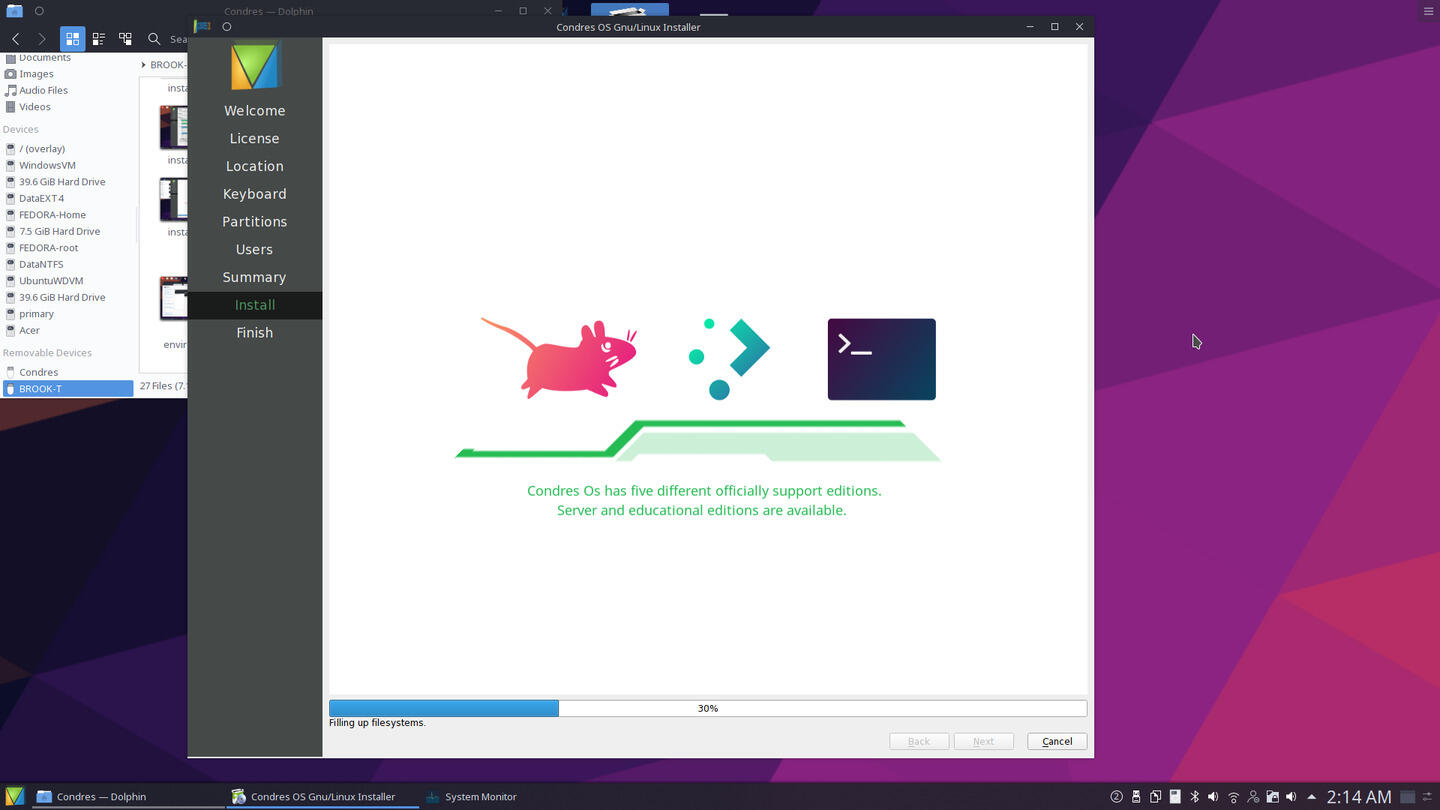1440x810 pixels.
Task: Select the Summary step in installer sidebar
Action: coord(255,277)
